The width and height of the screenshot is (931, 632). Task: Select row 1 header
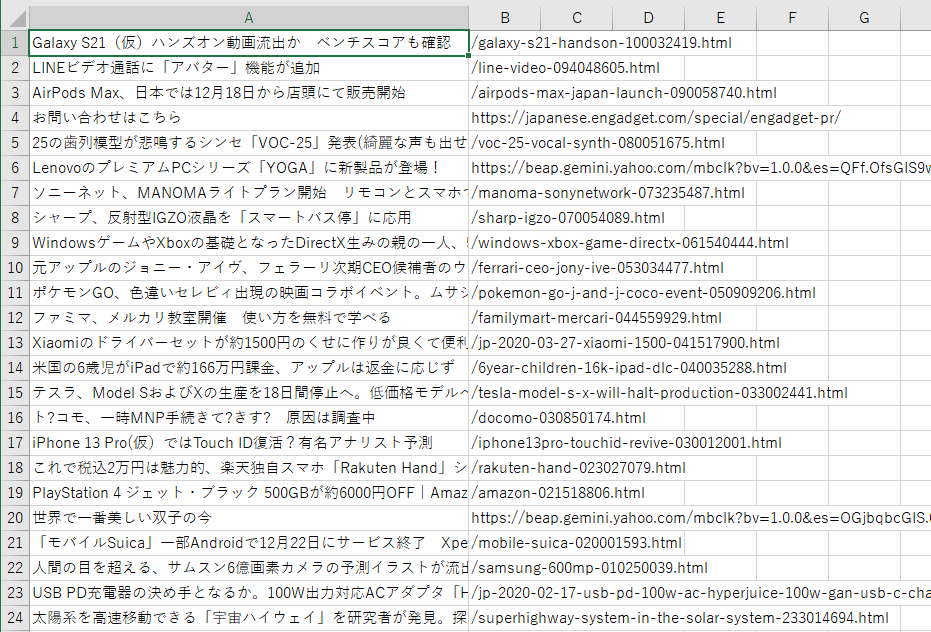15,43
